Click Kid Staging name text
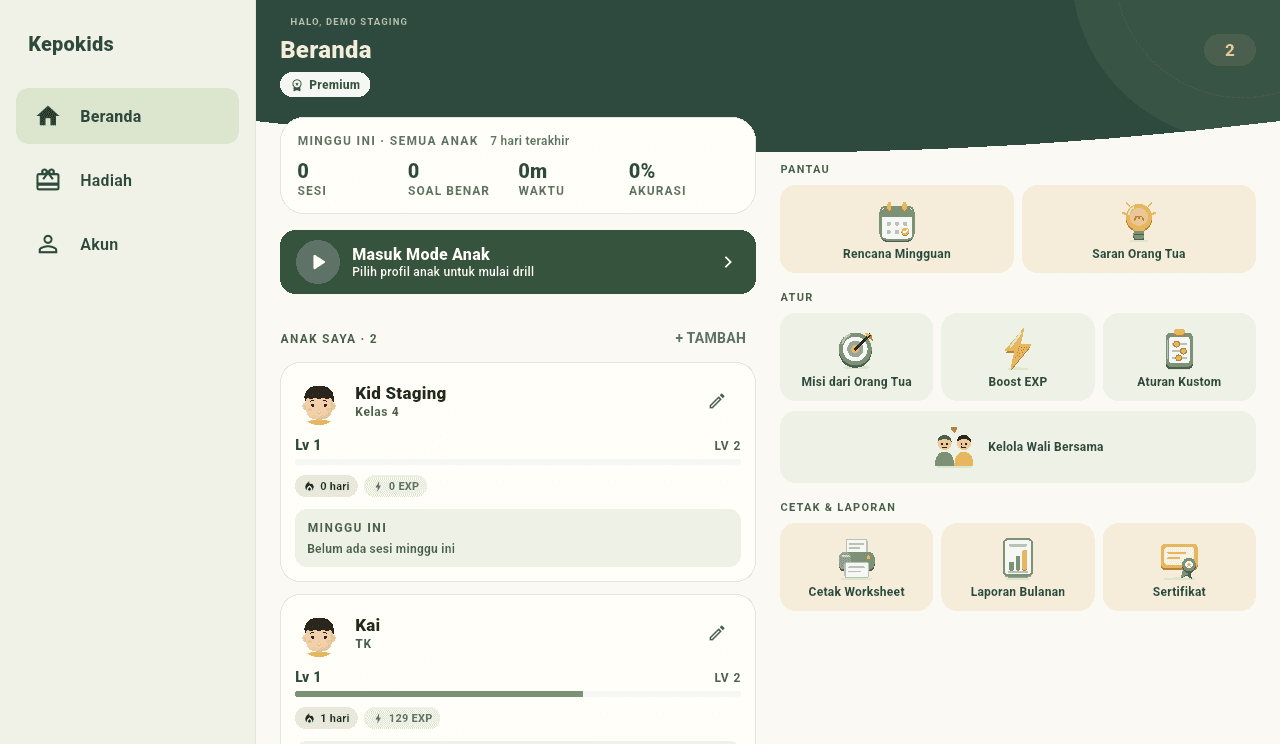 pos(401,393)
